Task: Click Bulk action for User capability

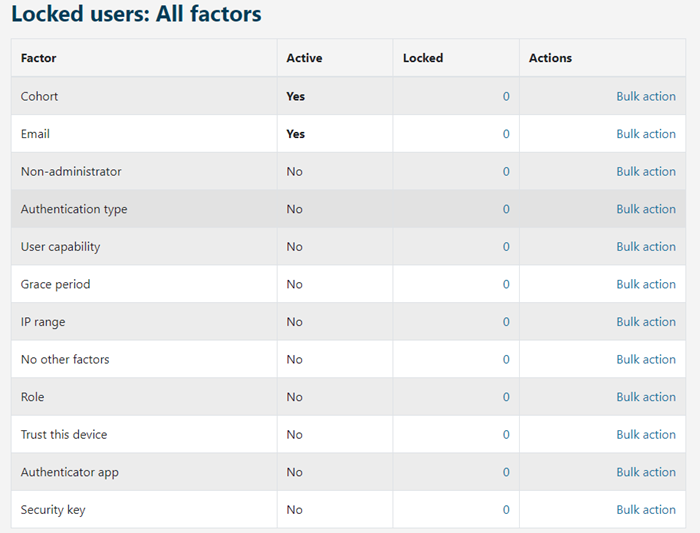Action: (645, 247)
